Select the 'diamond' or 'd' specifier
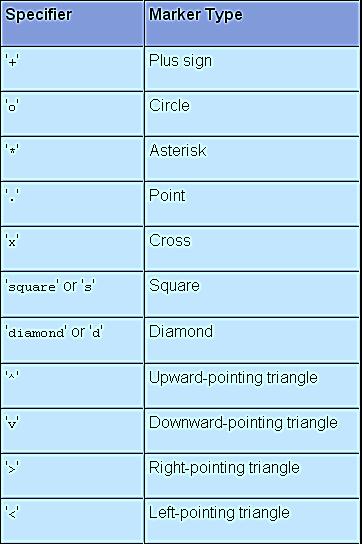362x544 pixels. pos(54,332)
